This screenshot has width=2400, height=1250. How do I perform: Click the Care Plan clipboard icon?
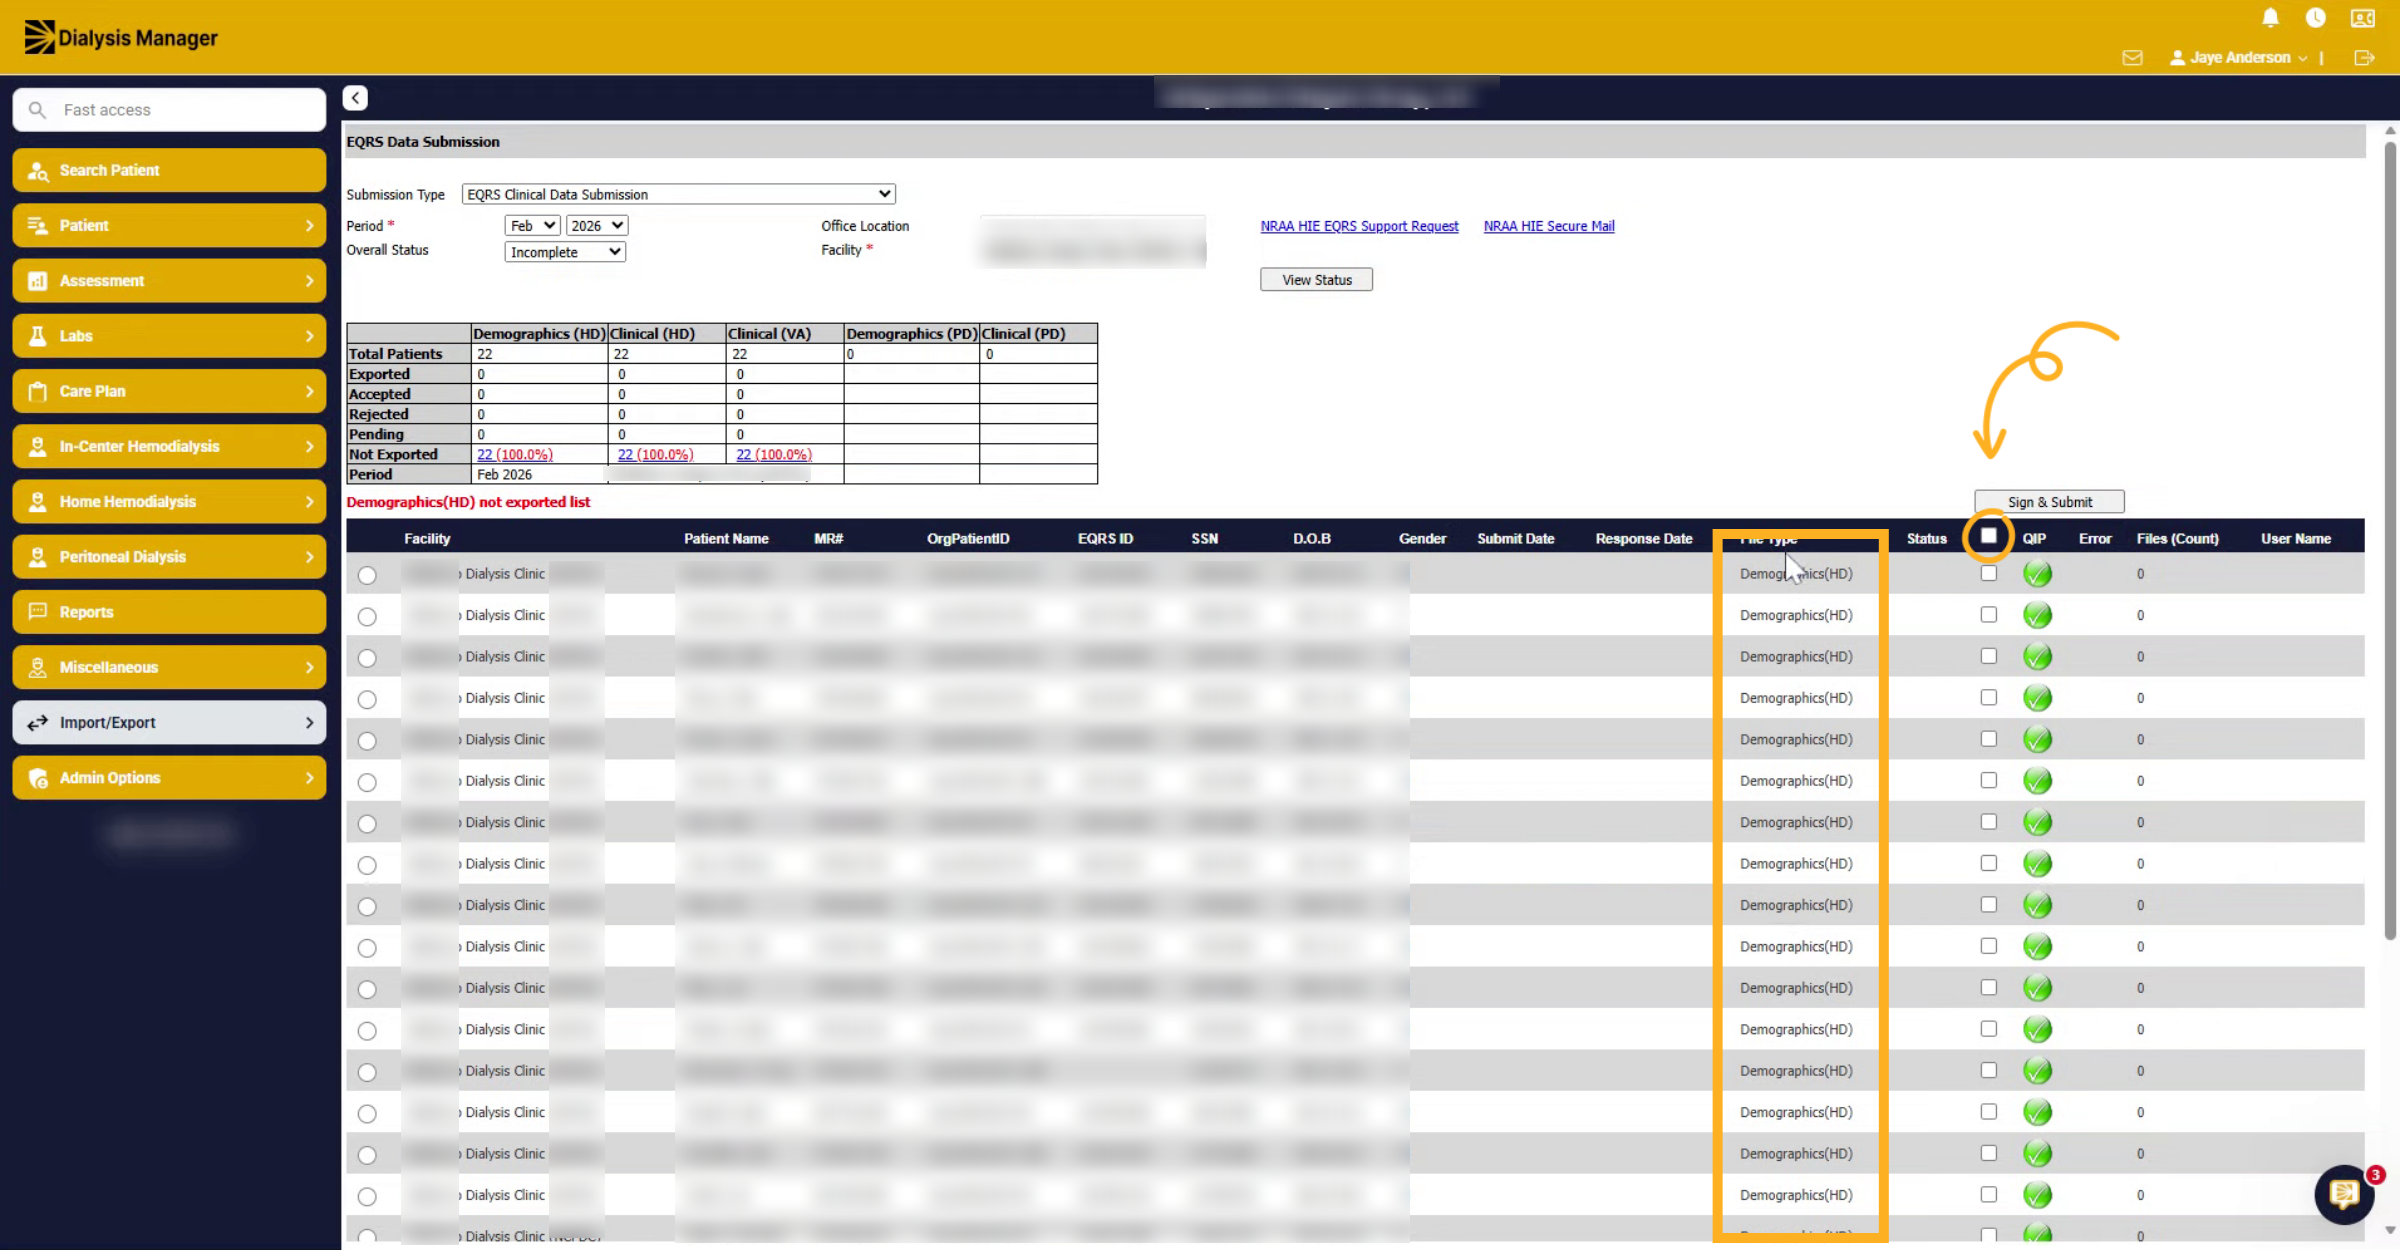click(38, 392)
